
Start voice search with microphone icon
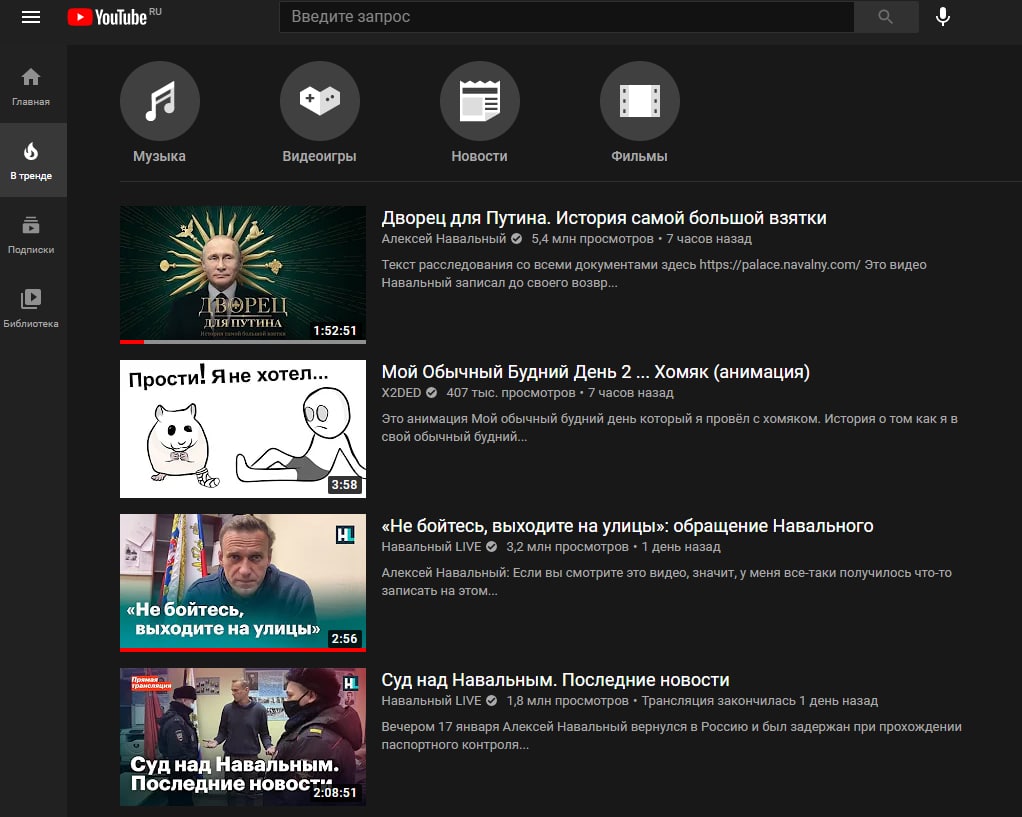coord(942,17)
